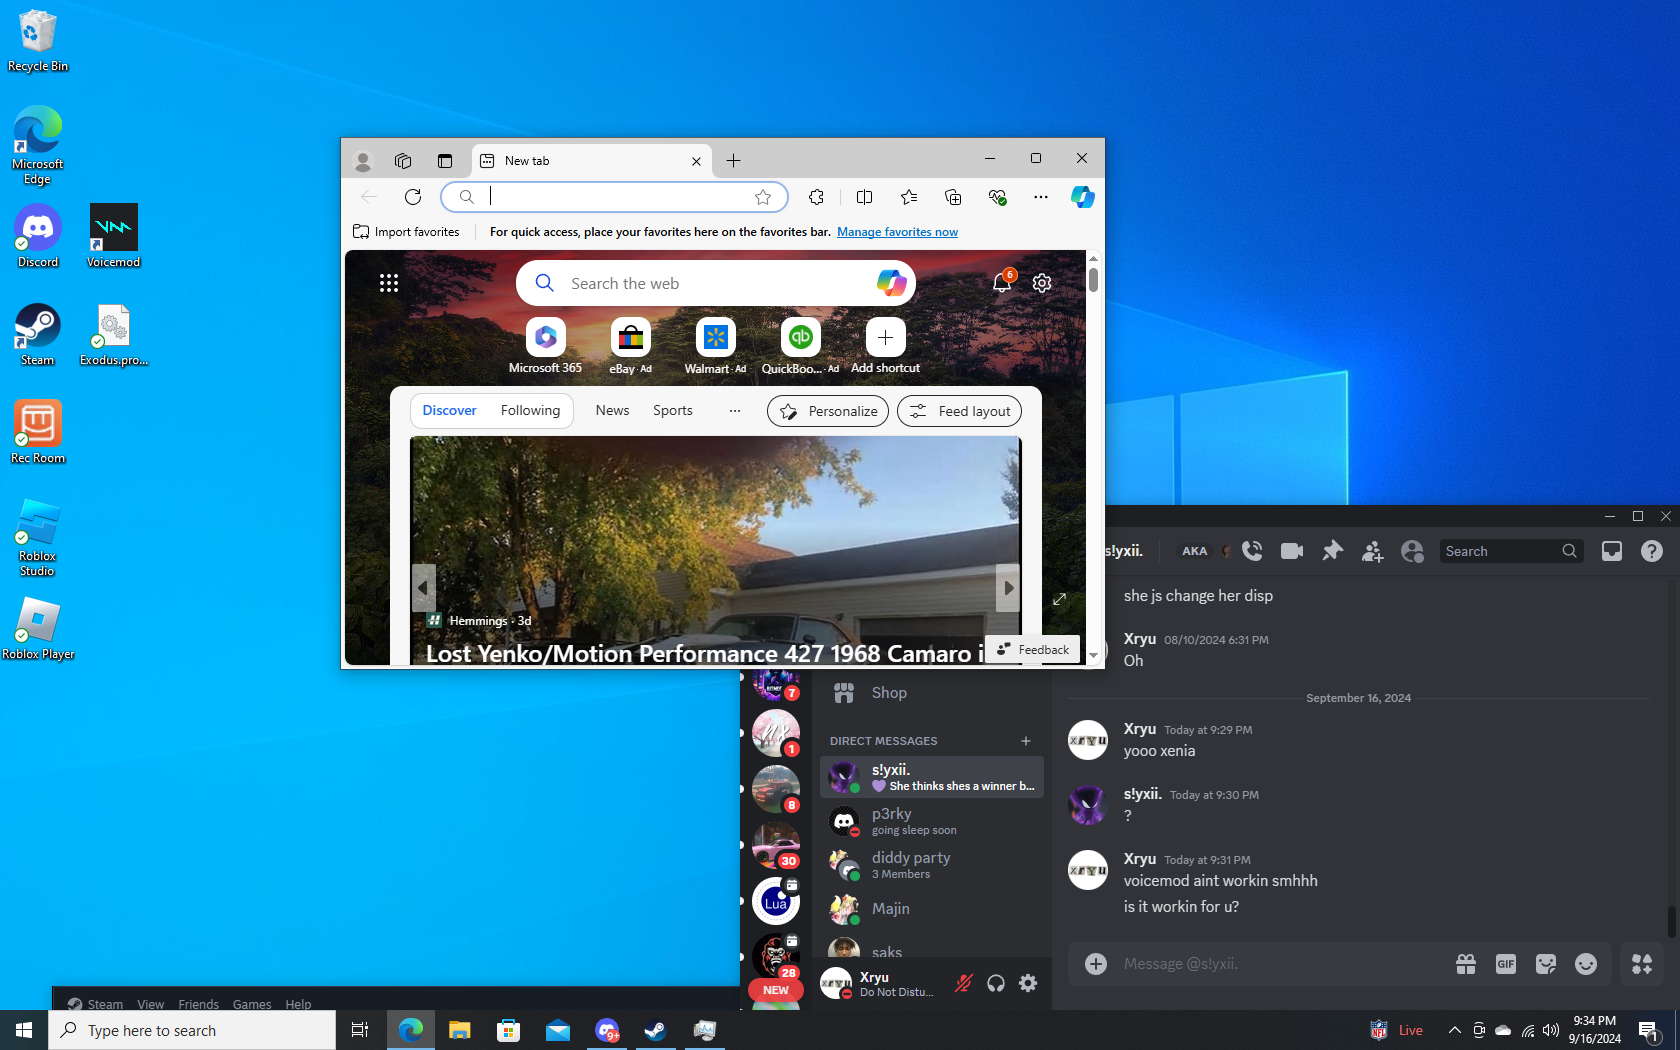Select the Sports tab

pyautogui.click(x=673, y=411)
